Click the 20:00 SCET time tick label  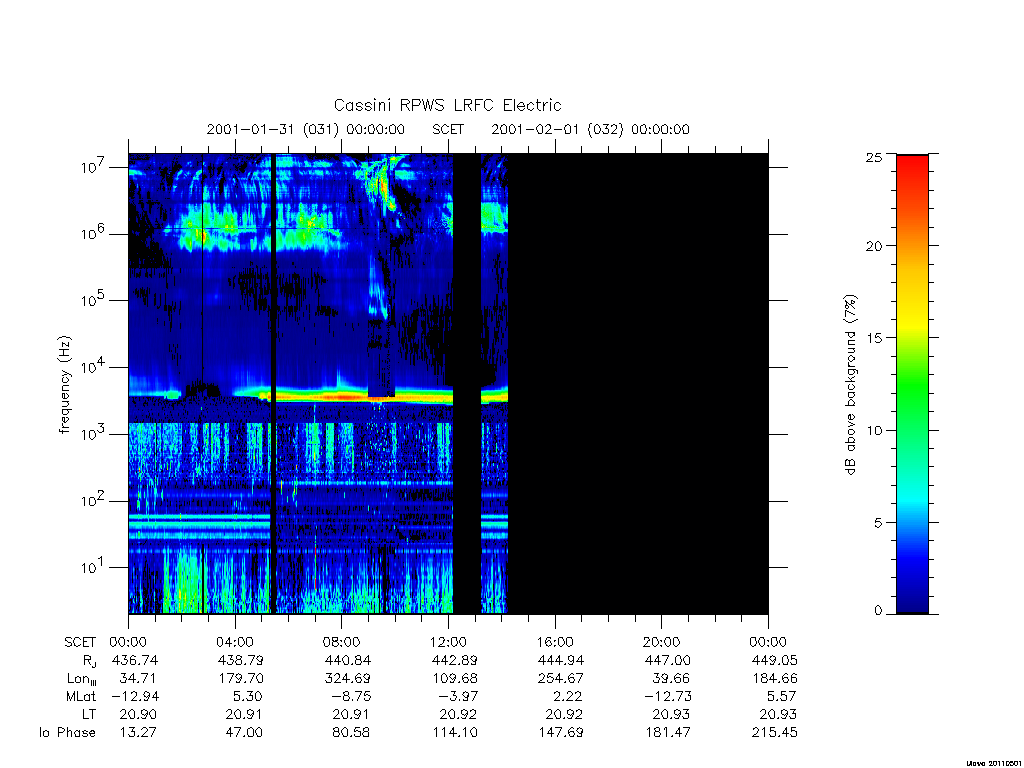tap(662, 642)
